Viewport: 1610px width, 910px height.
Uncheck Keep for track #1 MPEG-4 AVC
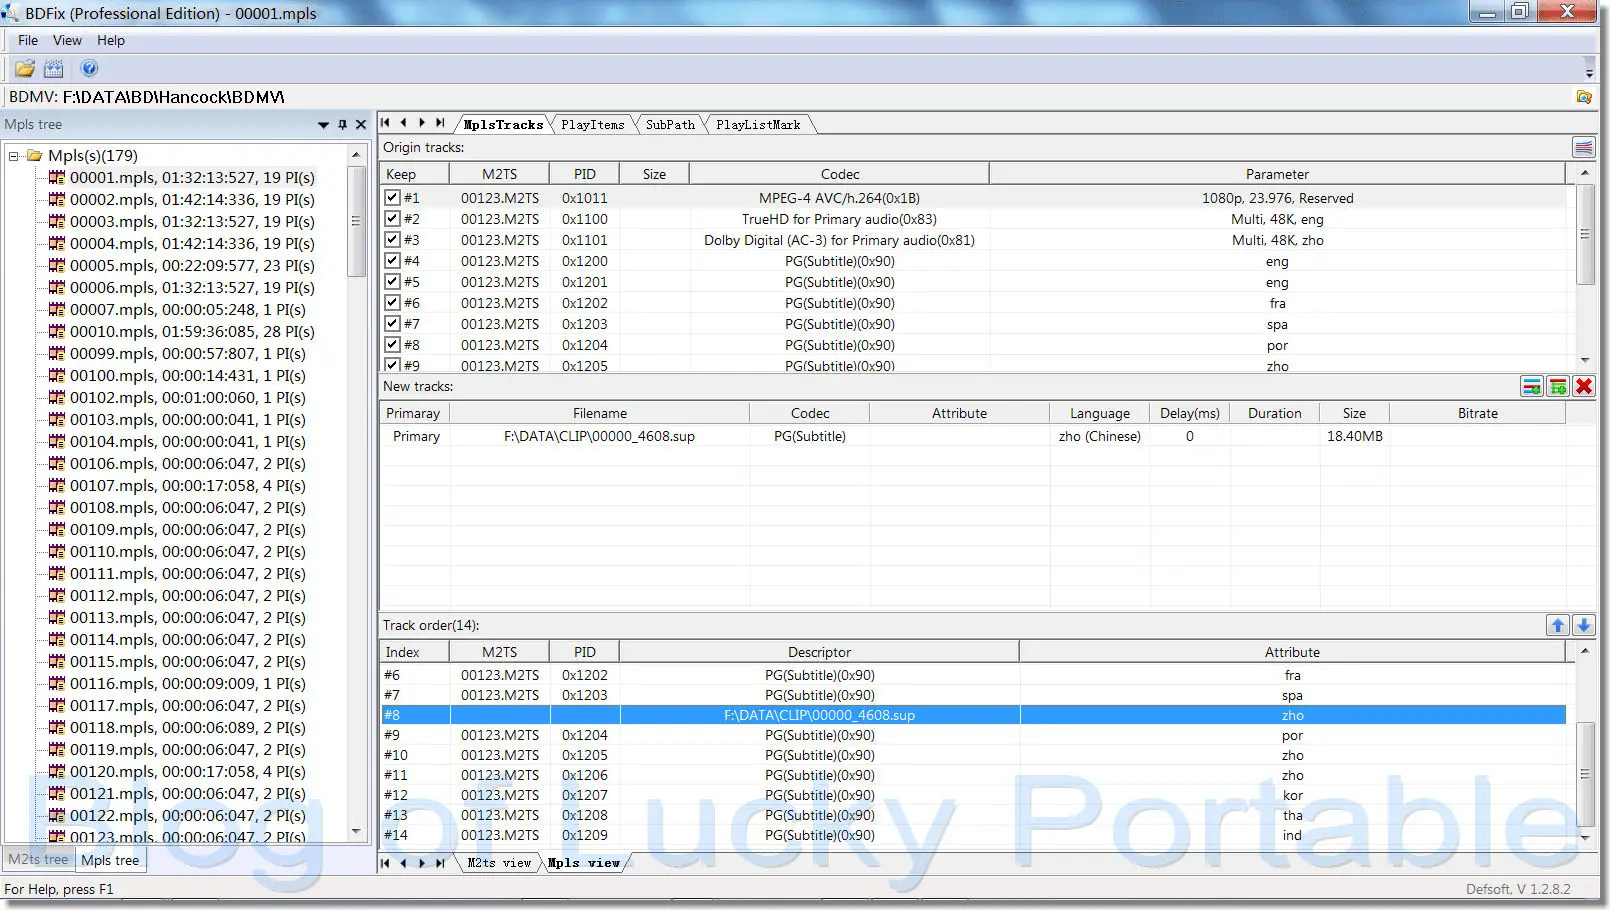point(393,198)
